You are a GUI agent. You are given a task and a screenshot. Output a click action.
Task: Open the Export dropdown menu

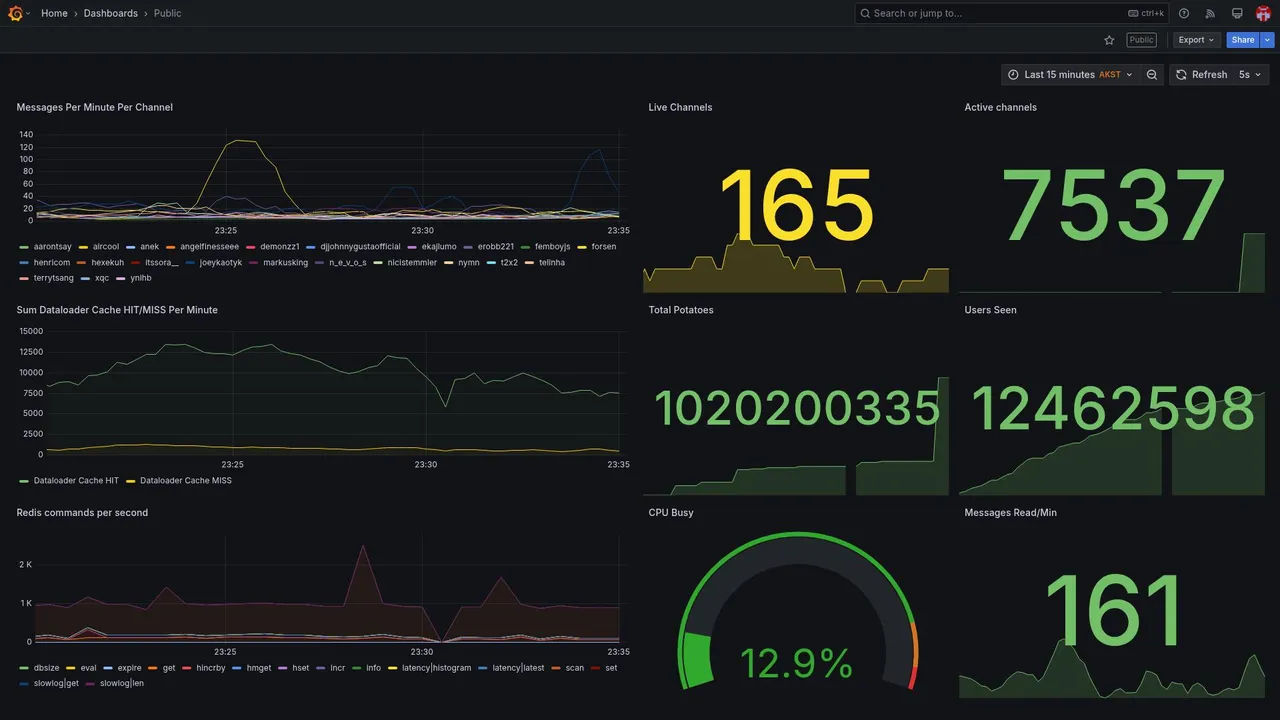click(1196, 40)
